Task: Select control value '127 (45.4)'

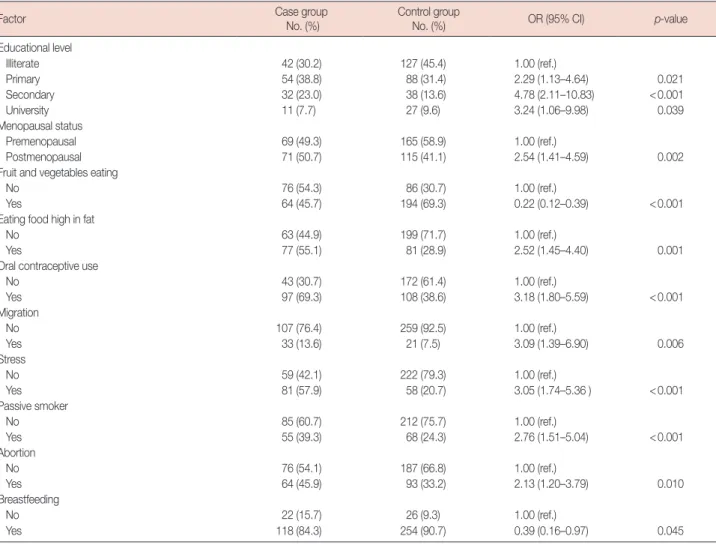Action: [x=423, y=63]
